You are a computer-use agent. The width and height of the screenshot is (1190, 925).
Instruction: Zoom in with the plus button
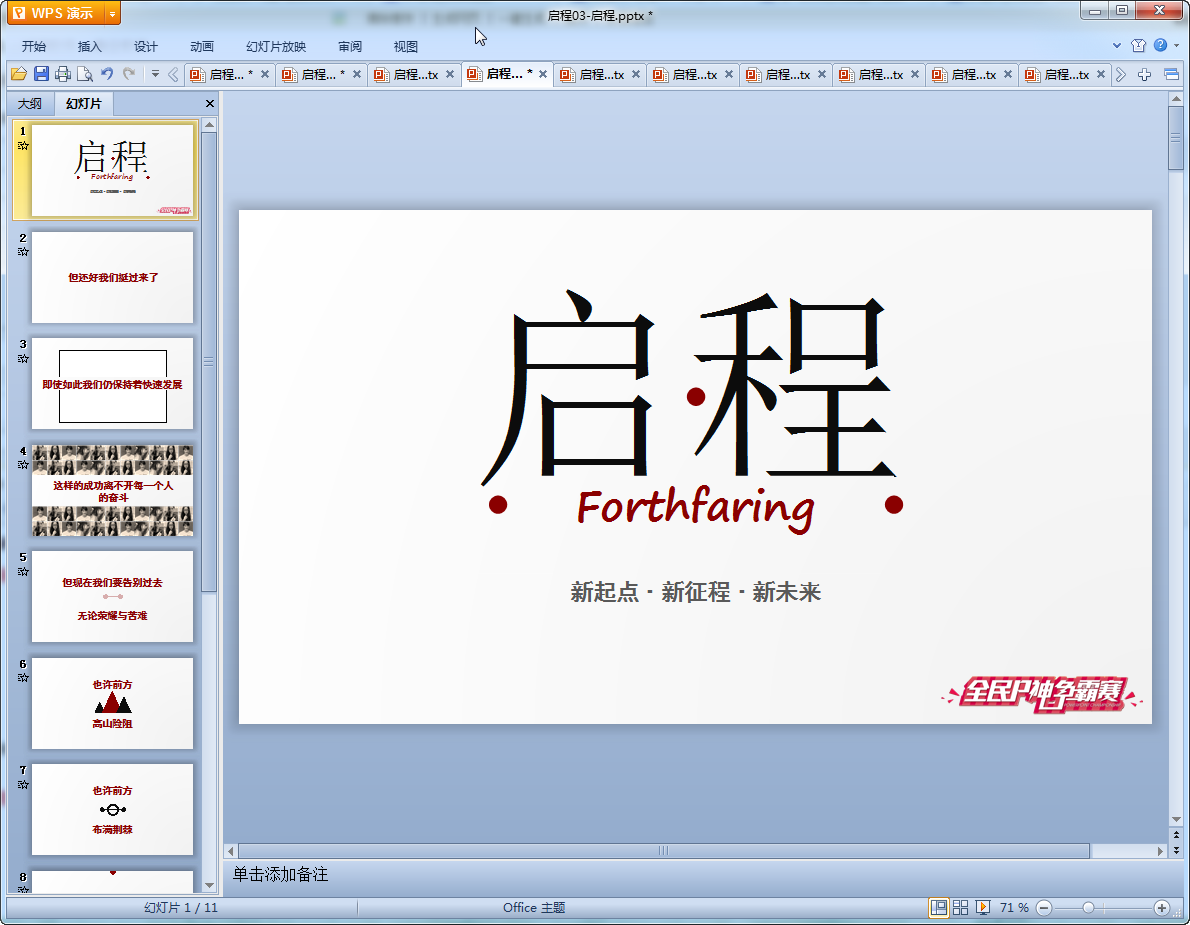coord(1161,908)
